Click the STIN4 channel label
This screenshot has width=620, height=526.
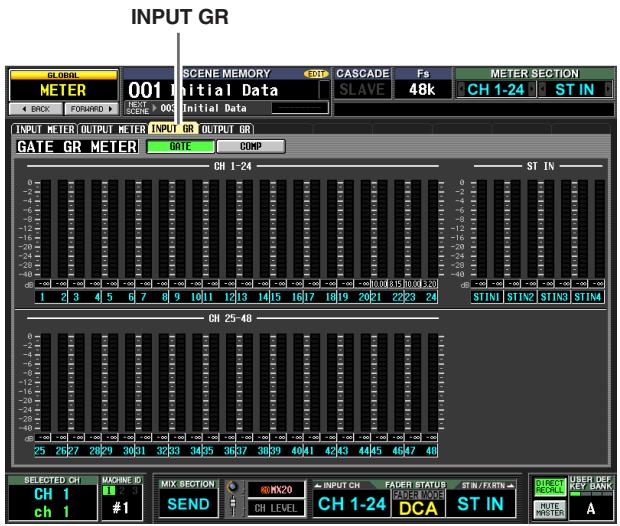click(x=587, y=297)
